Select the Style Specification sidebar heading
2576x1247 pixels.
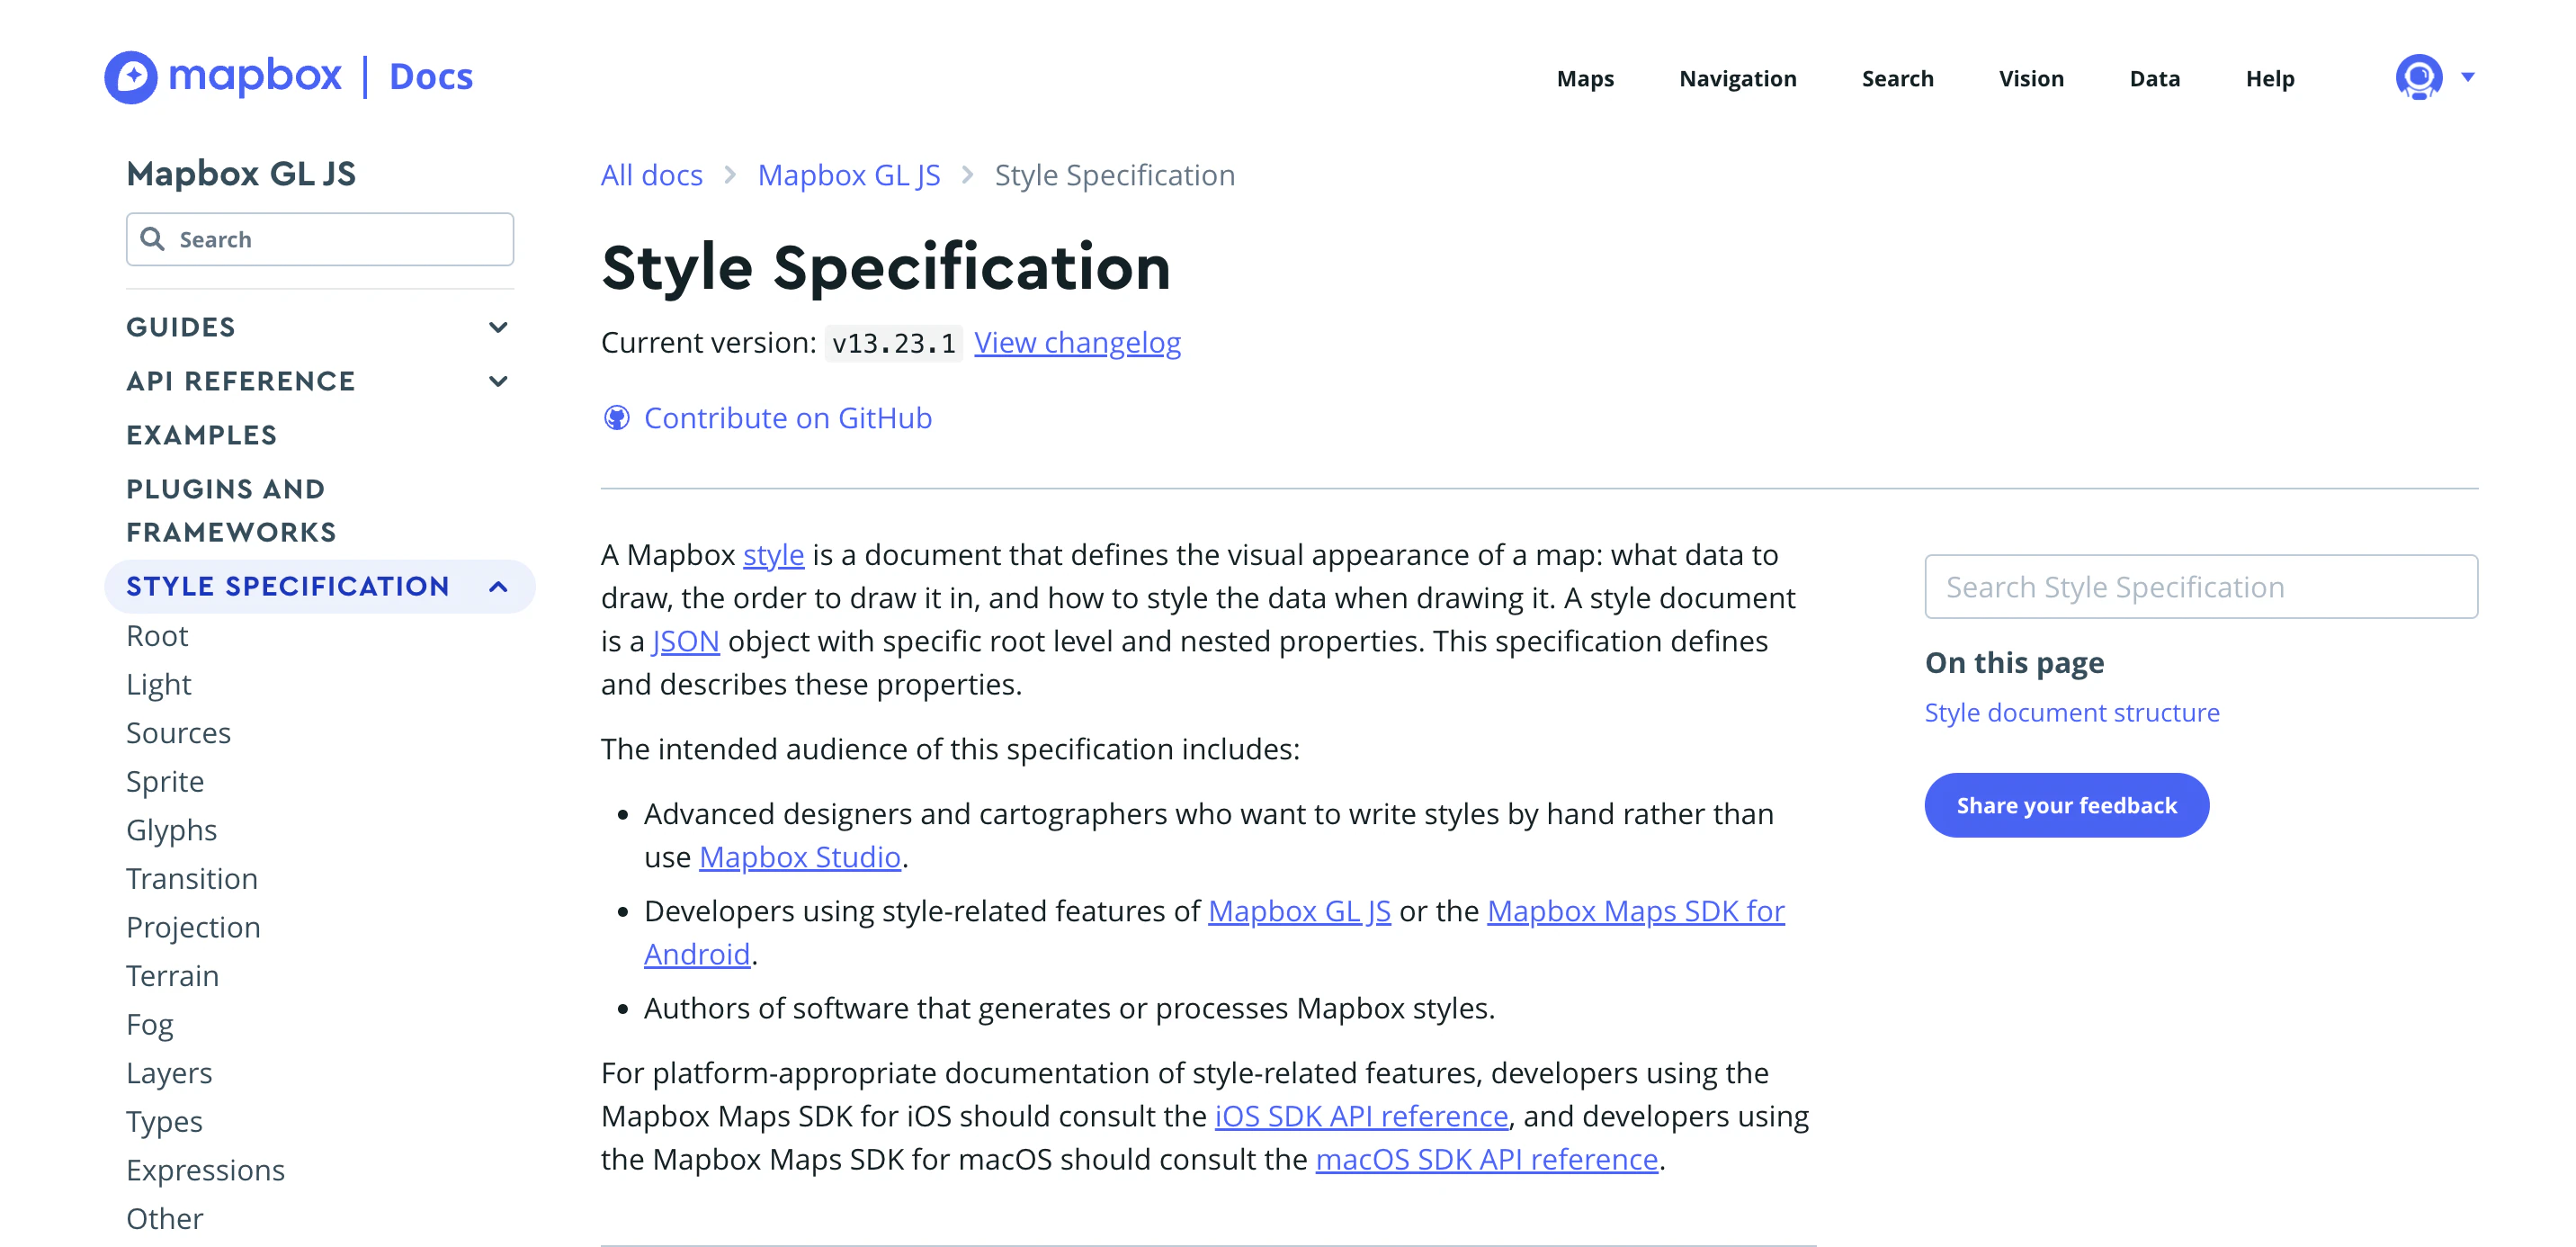click(288, 587)
